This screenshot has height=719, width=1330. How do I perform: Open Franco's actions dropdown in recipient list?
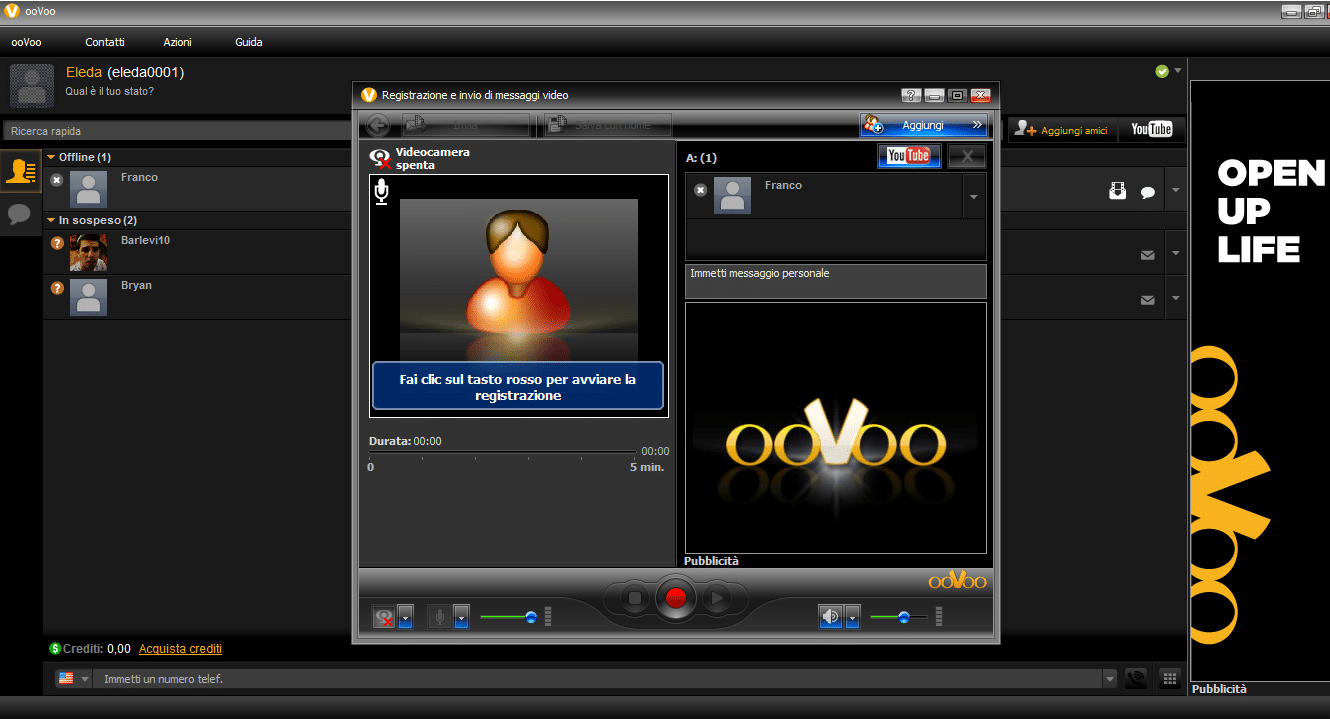pos(974,196)
